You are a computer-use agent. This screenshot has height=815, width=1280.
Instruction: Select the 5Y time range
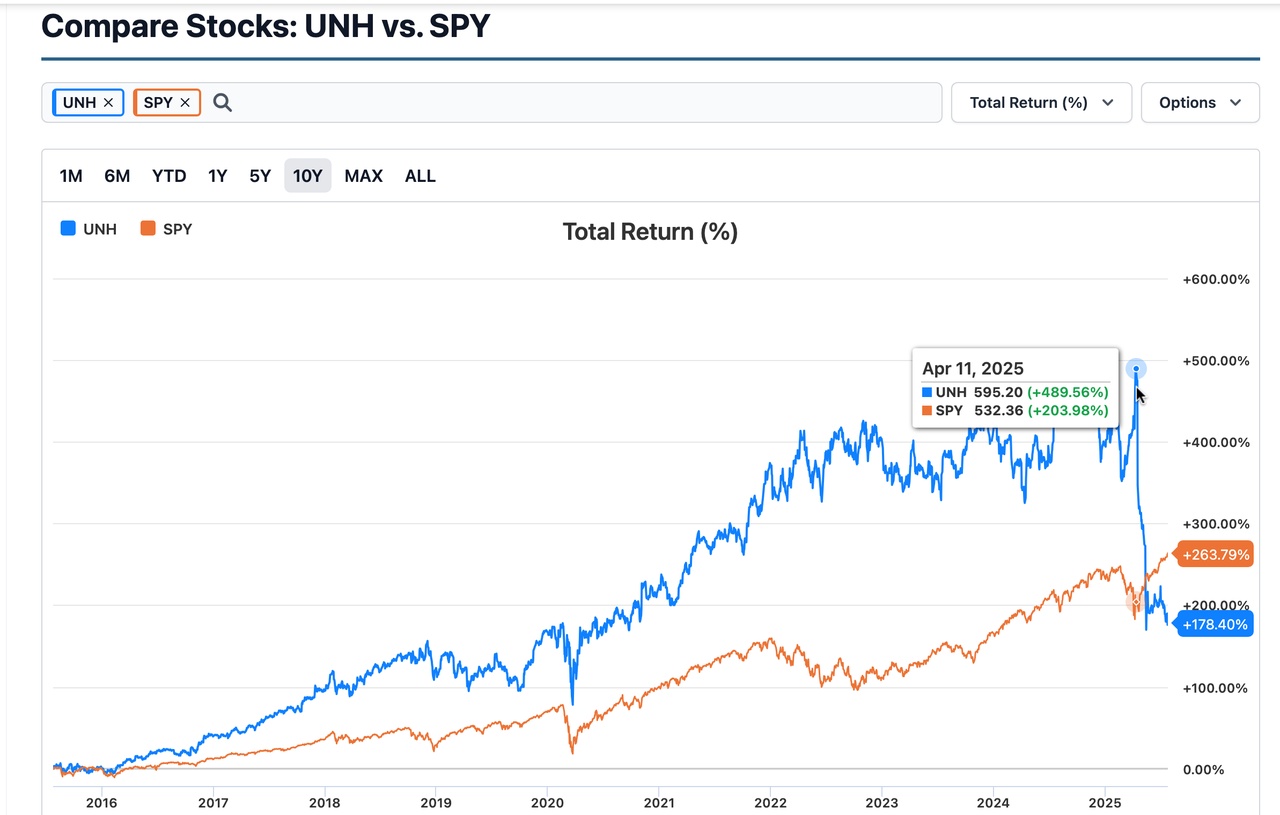(x=260, y=176)
